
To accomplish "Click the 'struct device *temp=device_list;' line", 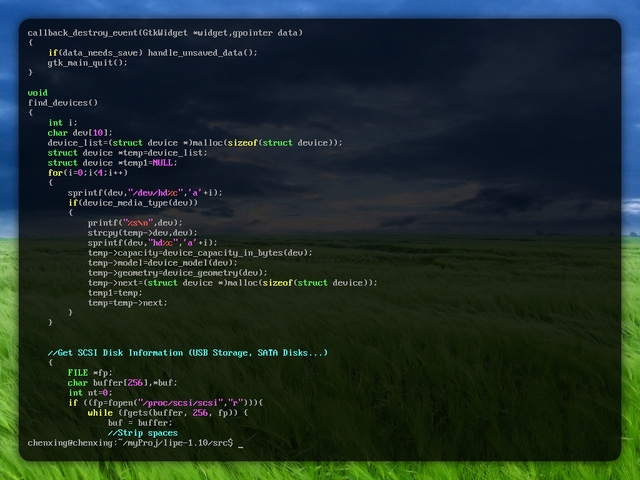I will coord(127,153).
